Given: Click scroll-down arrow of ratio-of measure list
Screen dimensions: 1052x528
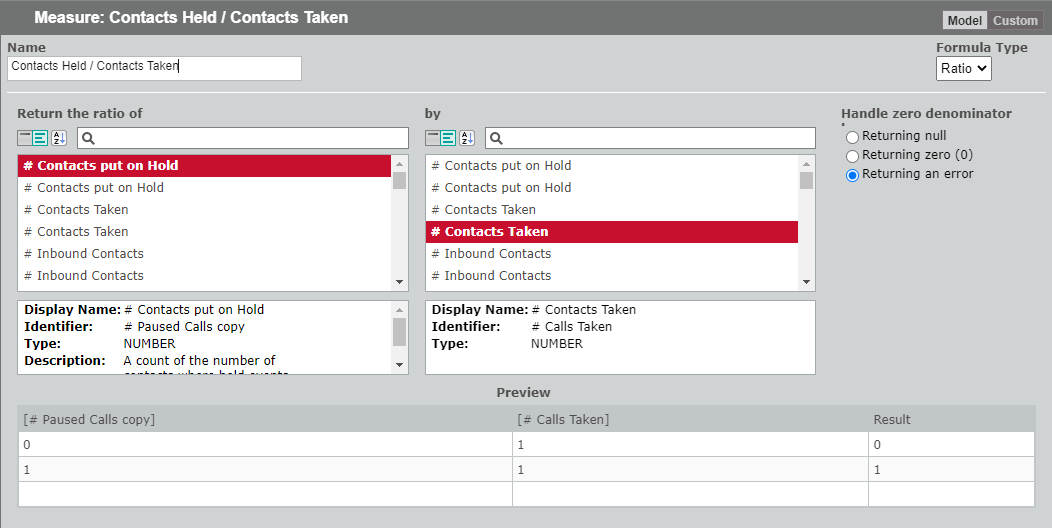Looking at the screenshot, I should pyautogui.click(x=400, y=283).
